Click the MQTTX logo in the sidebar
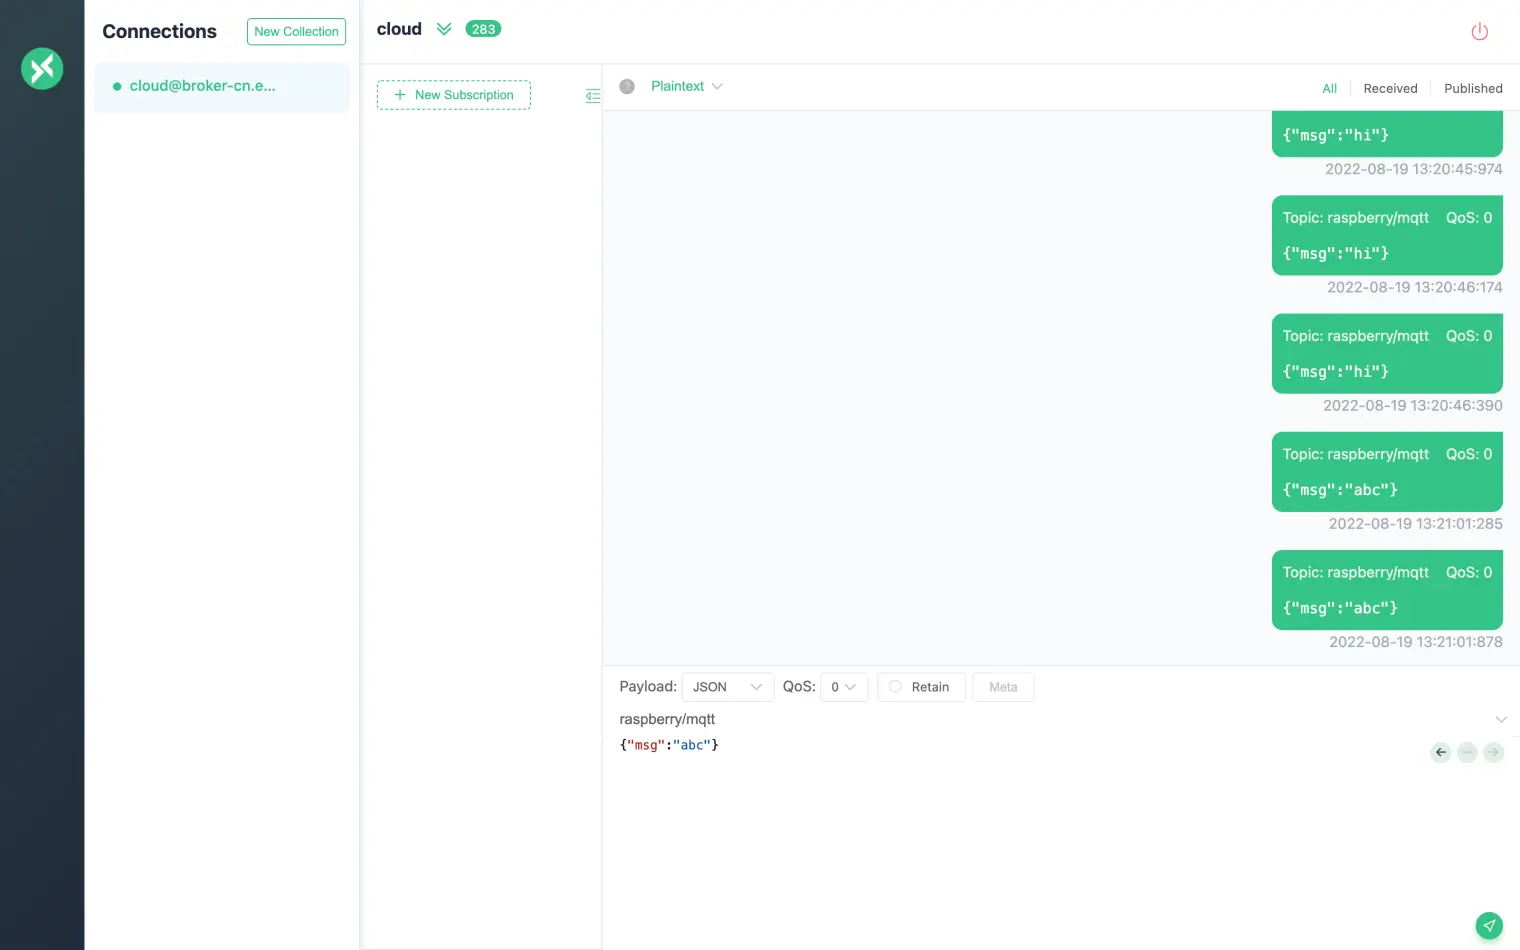The height and width of the screenshot is (950, 1520). pyautogui.click(x=42, y=68)
